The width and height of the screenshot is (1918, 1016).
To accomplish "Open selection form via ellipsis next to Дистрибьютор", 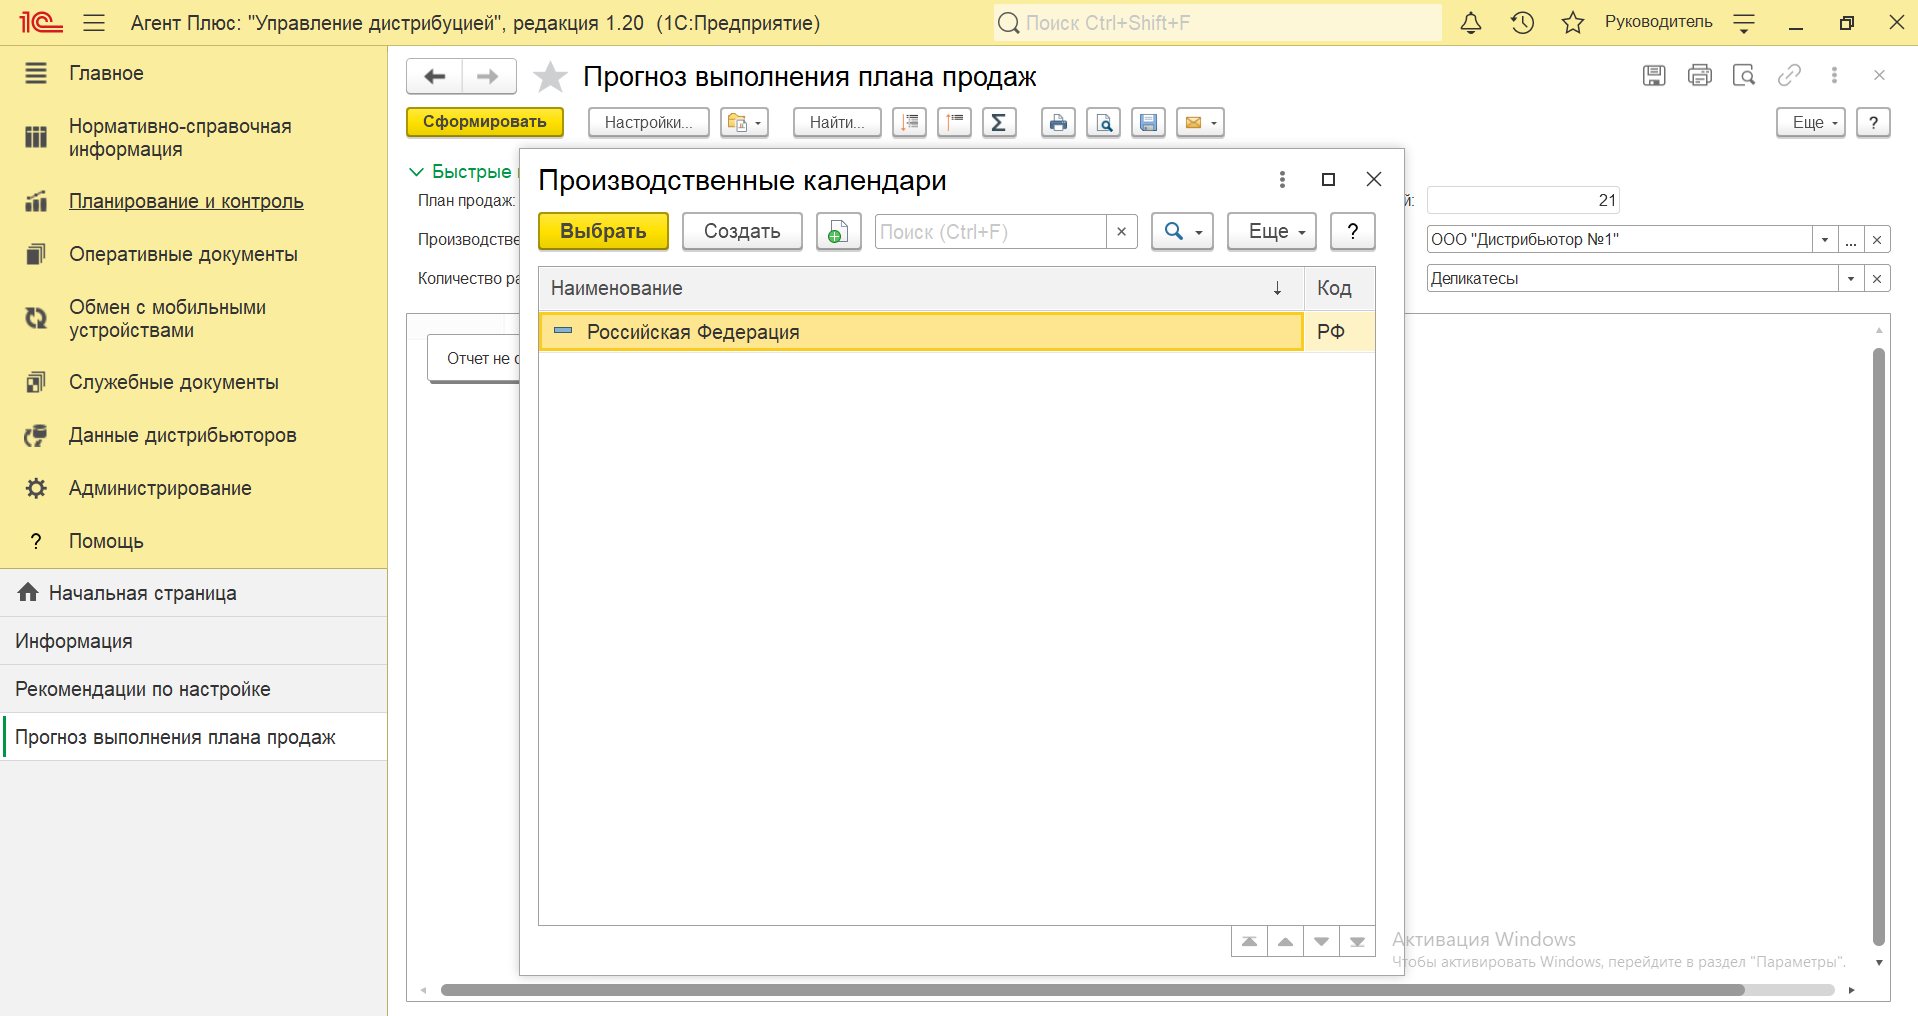I will point(1851,240).
